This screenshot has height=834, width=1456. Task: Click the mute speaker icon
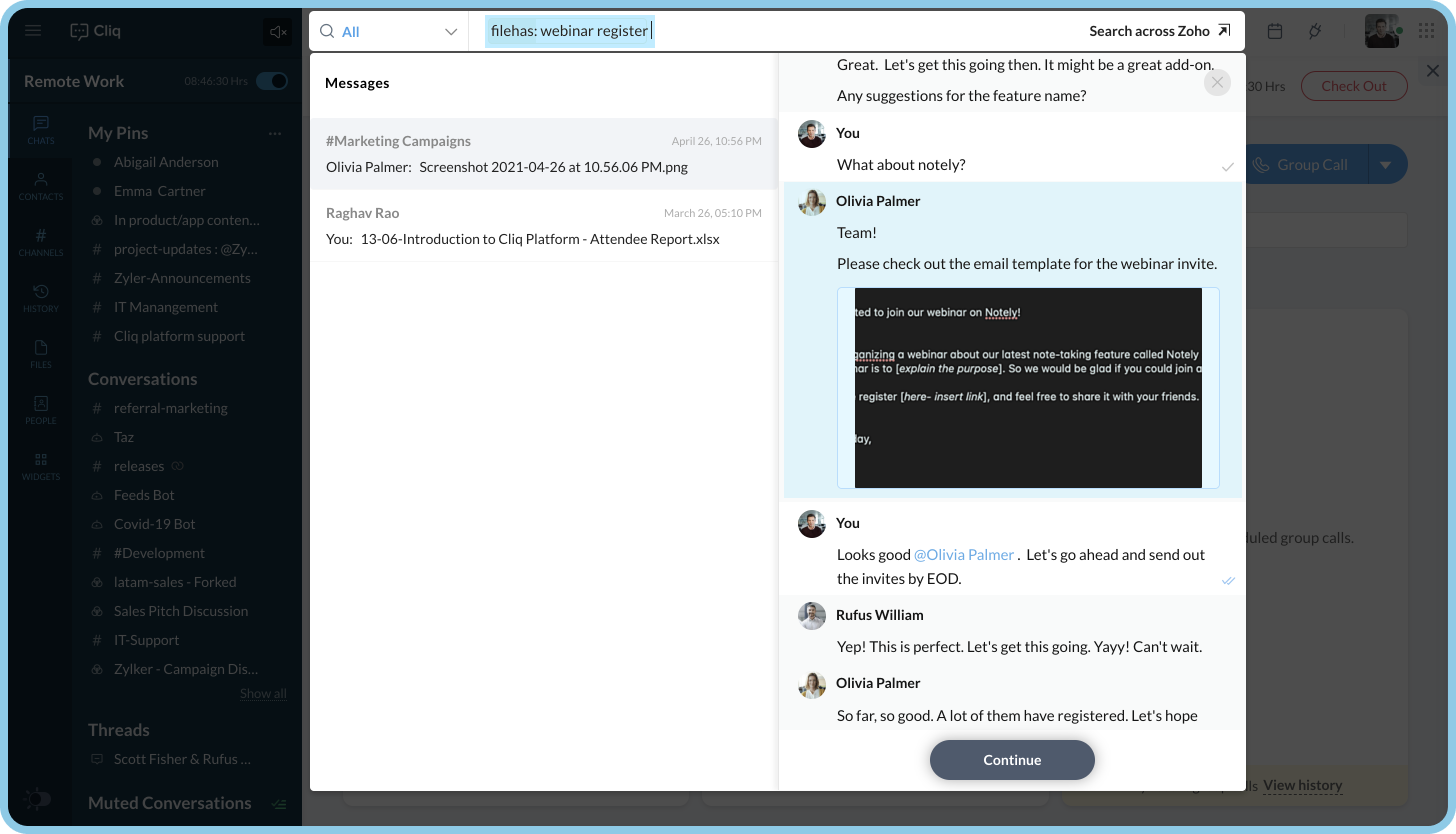(278, 32)
